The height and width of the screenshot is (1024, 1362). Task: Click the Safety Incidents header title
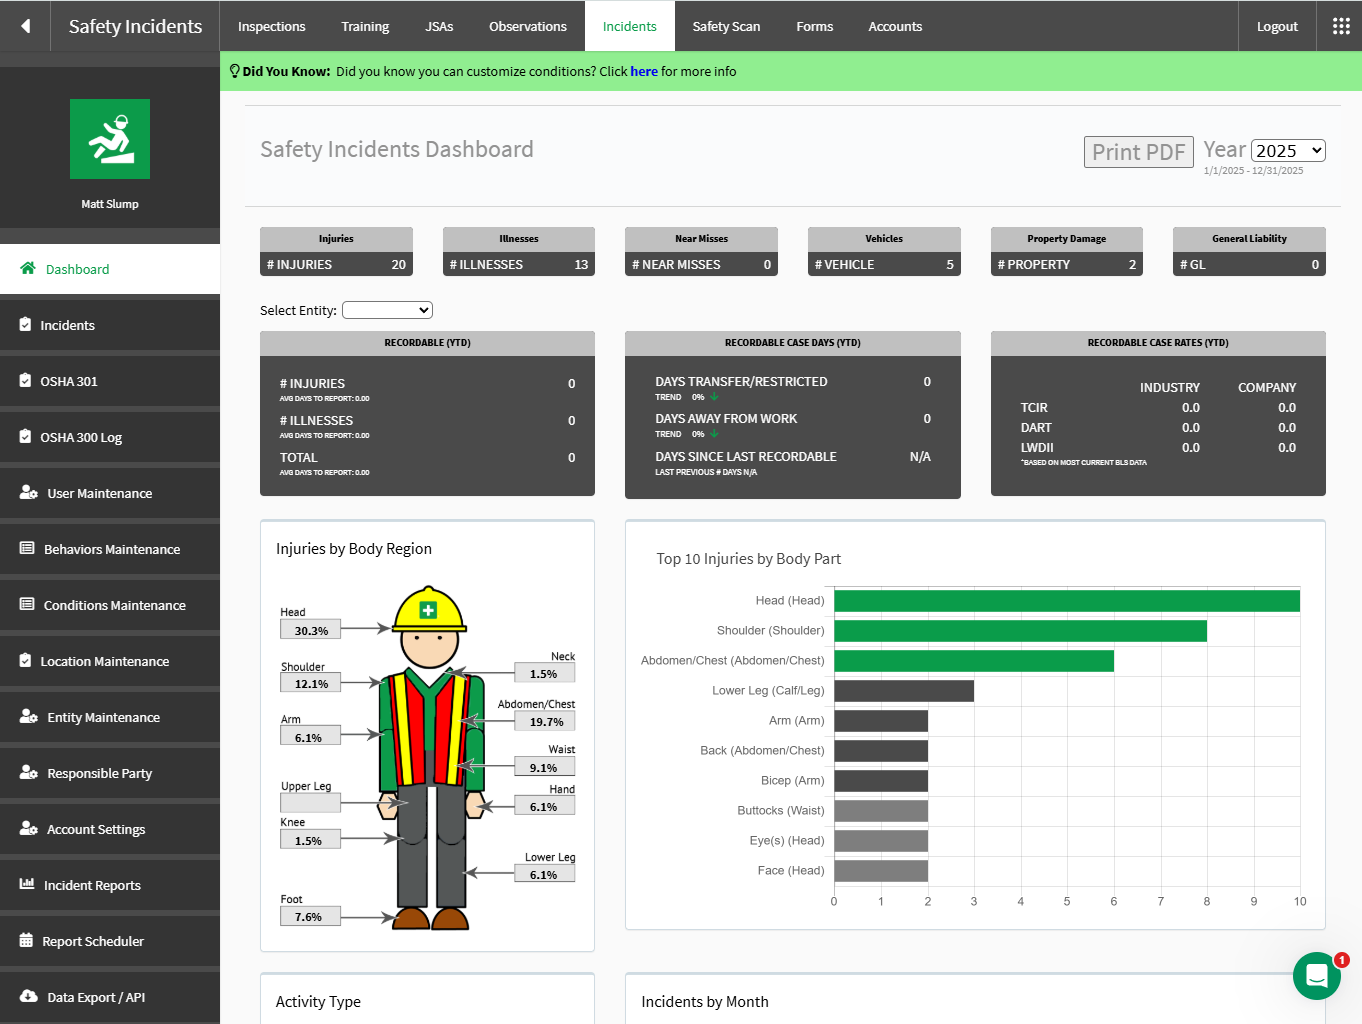click(135, 26)
